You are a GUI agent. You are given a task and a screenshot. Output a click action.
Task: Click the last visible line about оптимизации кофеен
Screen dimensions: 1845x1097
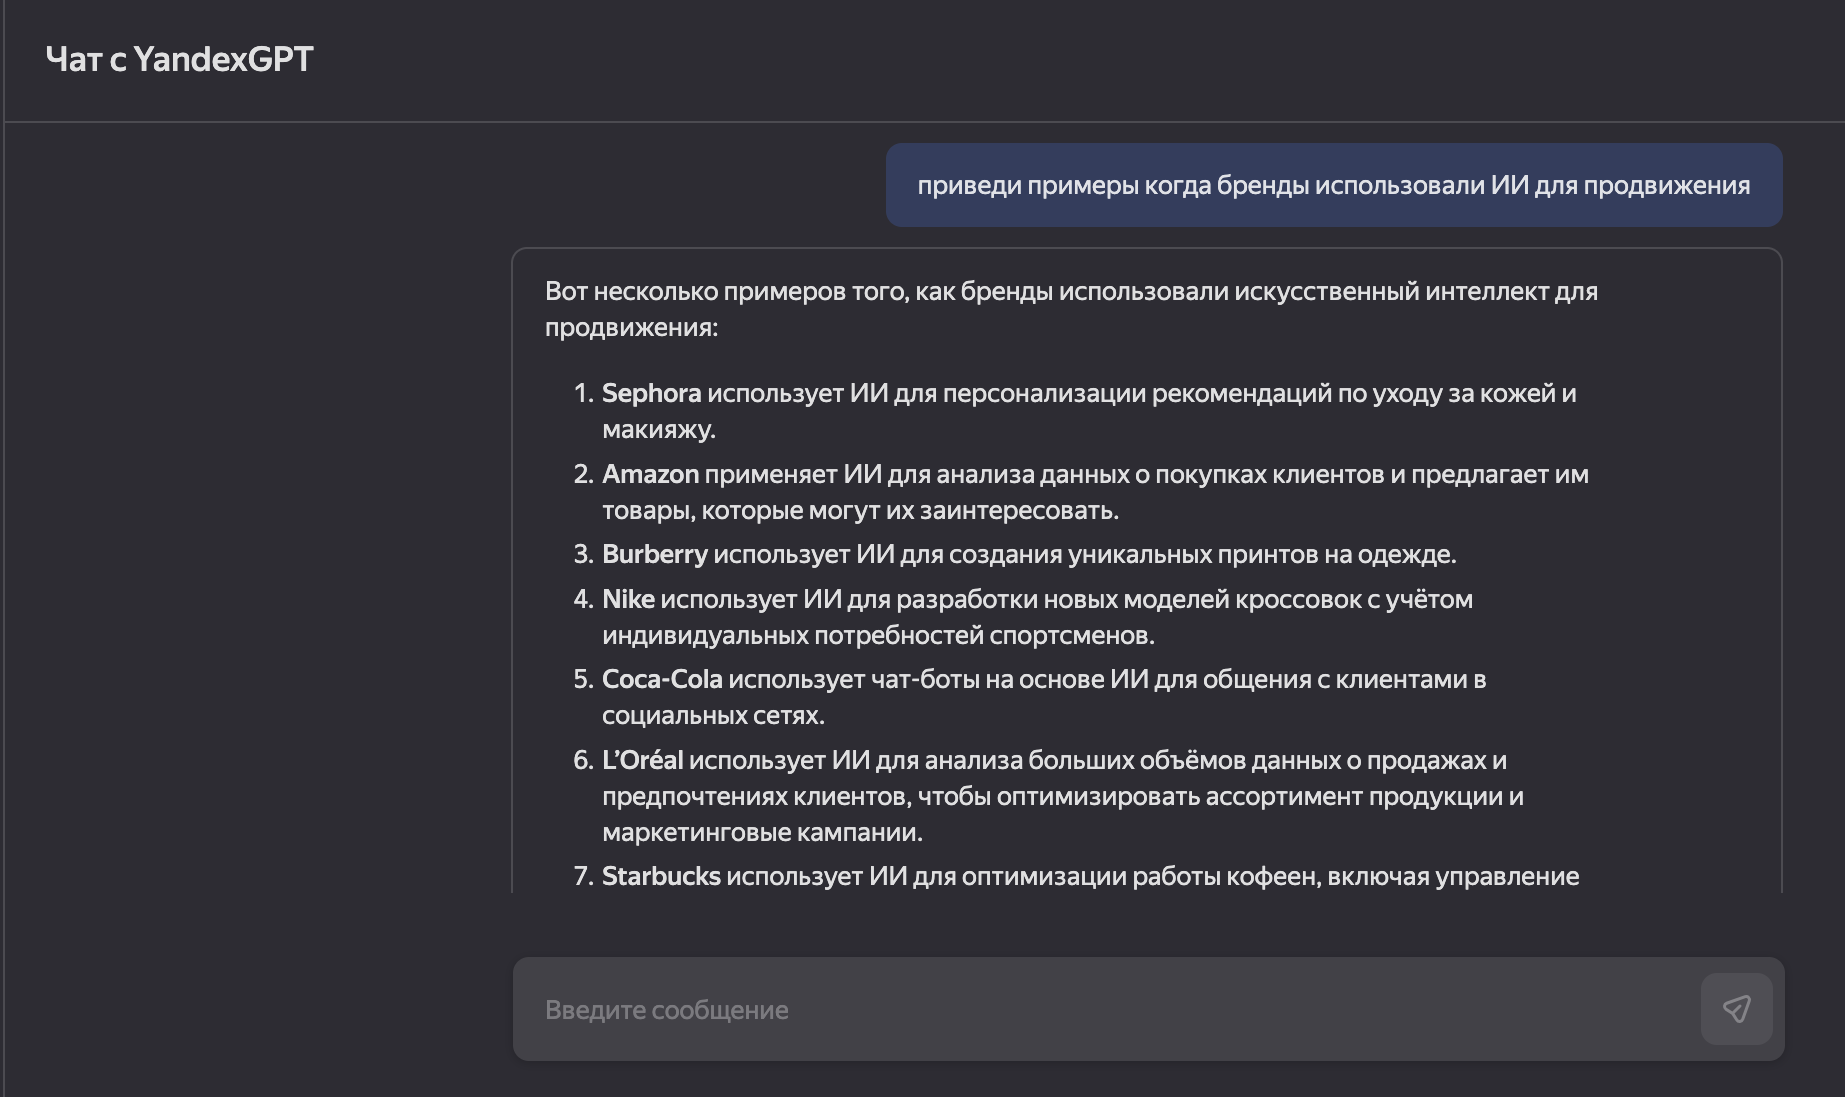(1090, 875)
